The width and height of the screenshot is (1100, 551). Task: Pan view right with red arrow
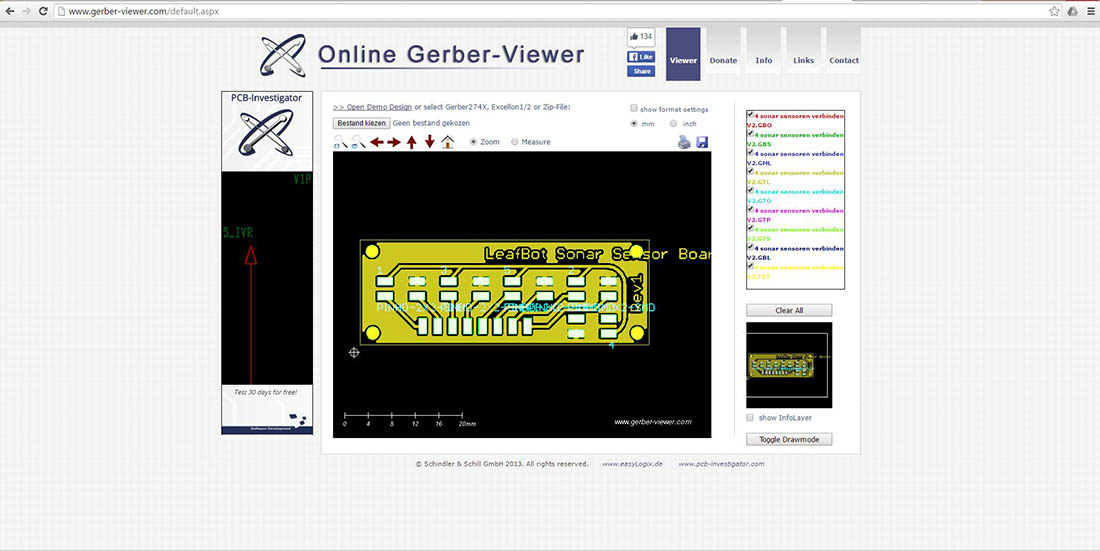click(394, 142)
